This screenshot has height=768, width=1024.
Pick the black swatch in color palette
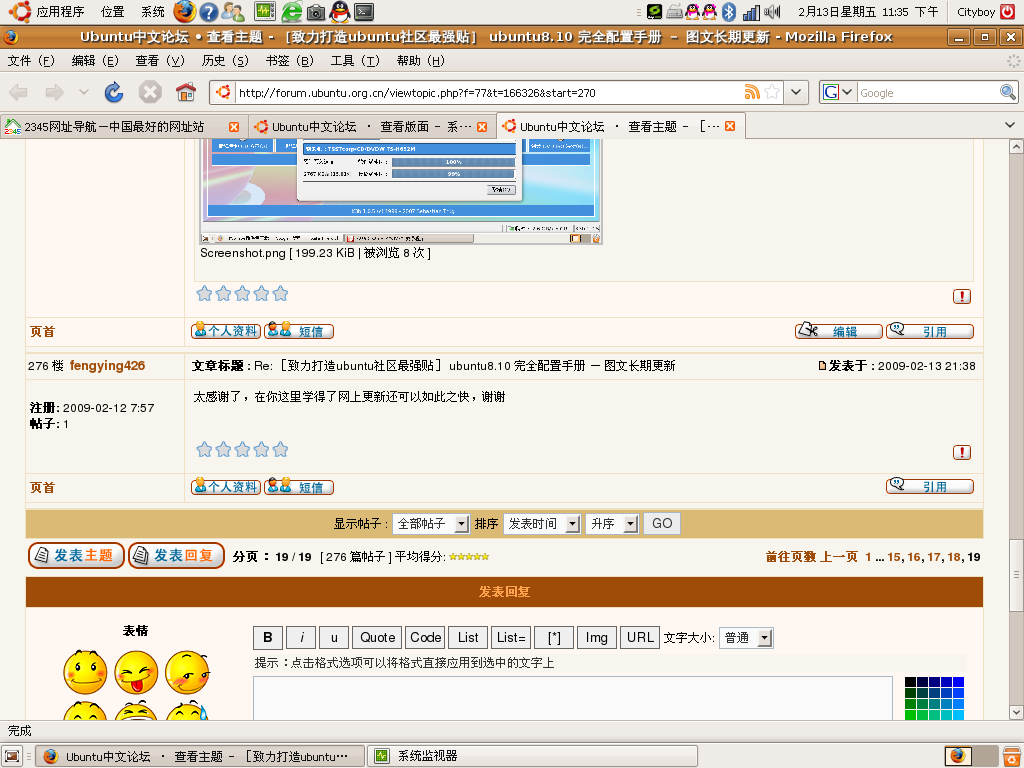tap(910, 682)
